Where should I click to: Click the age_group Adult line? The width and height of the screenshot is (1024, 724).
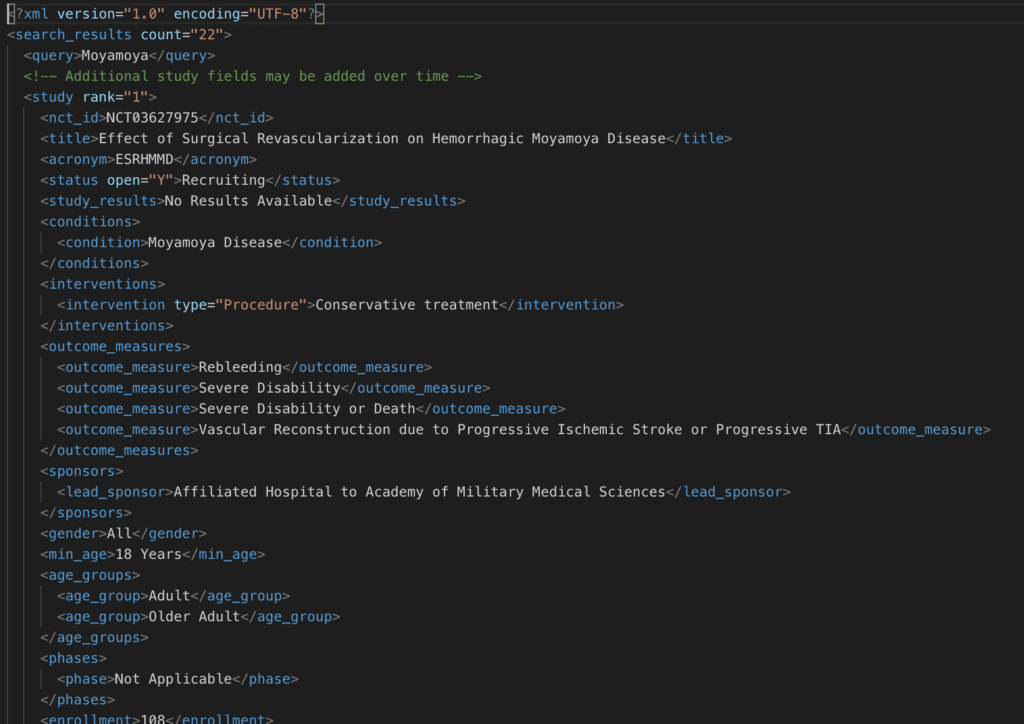click(x=173, y=597)
